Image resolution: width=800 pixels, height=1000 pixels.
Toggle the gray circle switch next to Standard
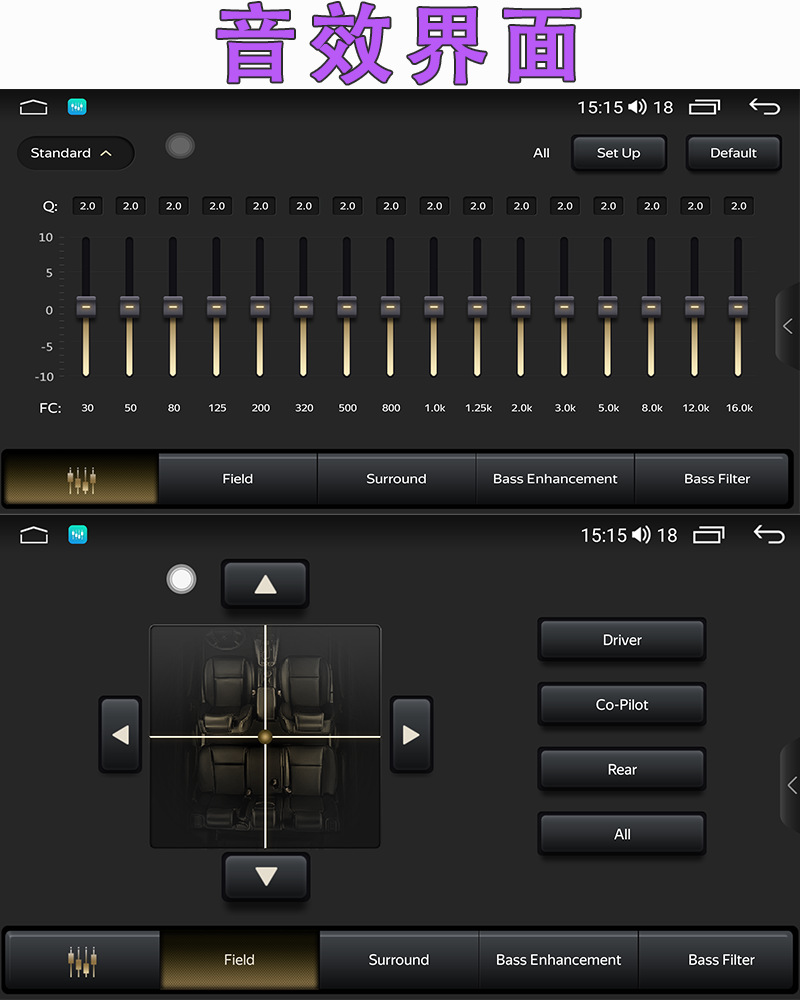180,147
